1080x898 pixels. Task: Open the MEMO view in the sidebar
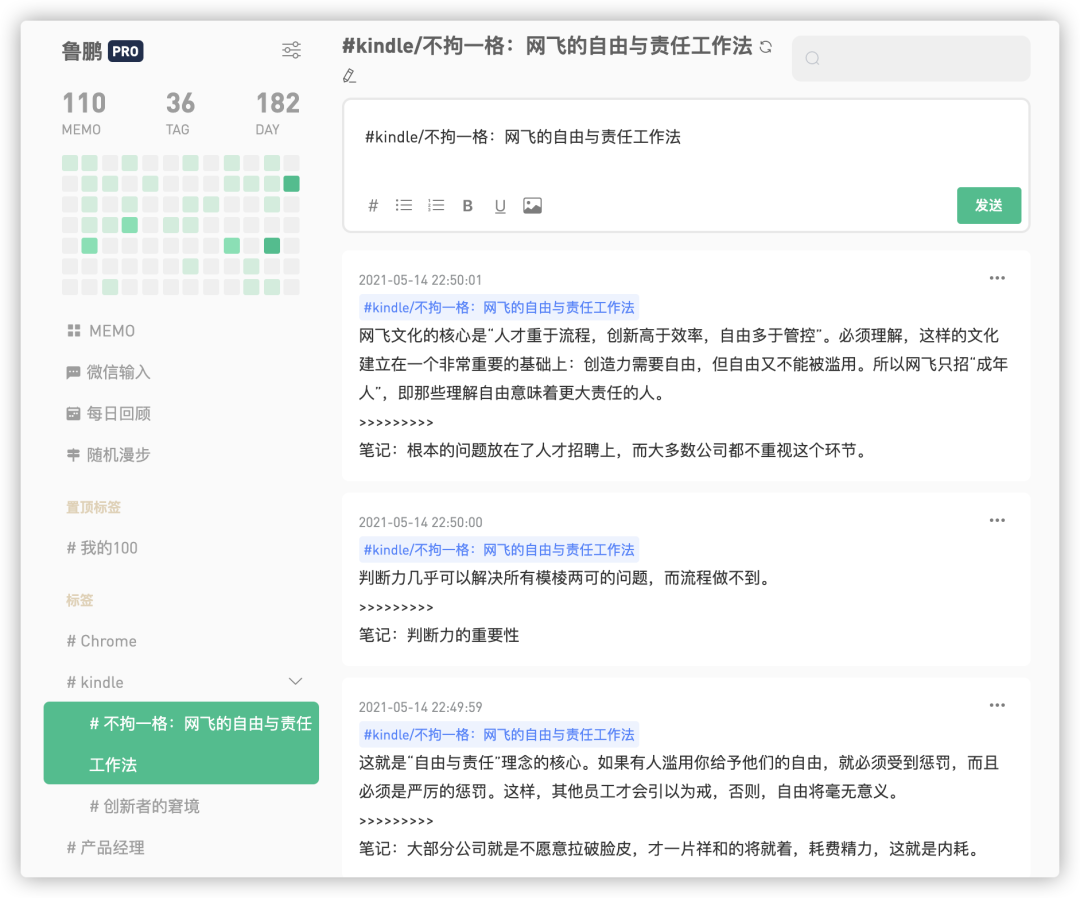[x=101, y=331]
